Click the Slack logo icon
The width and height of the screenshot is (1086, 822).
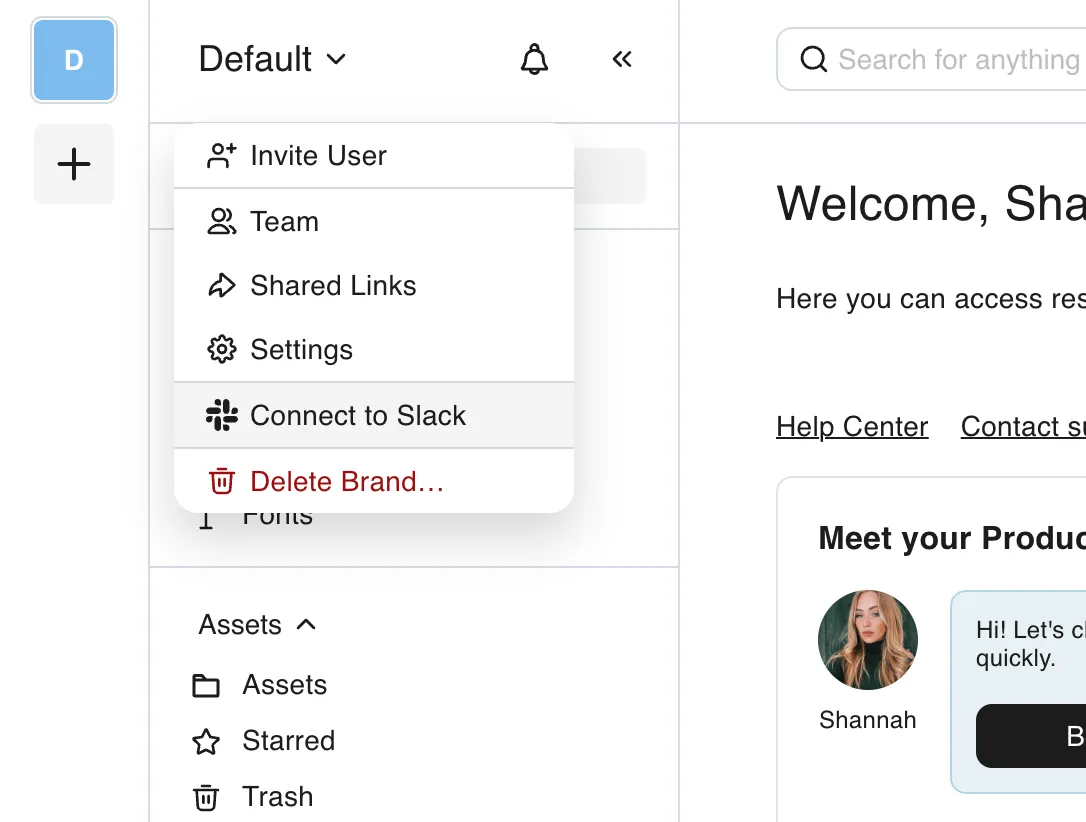tap(222, 416)
